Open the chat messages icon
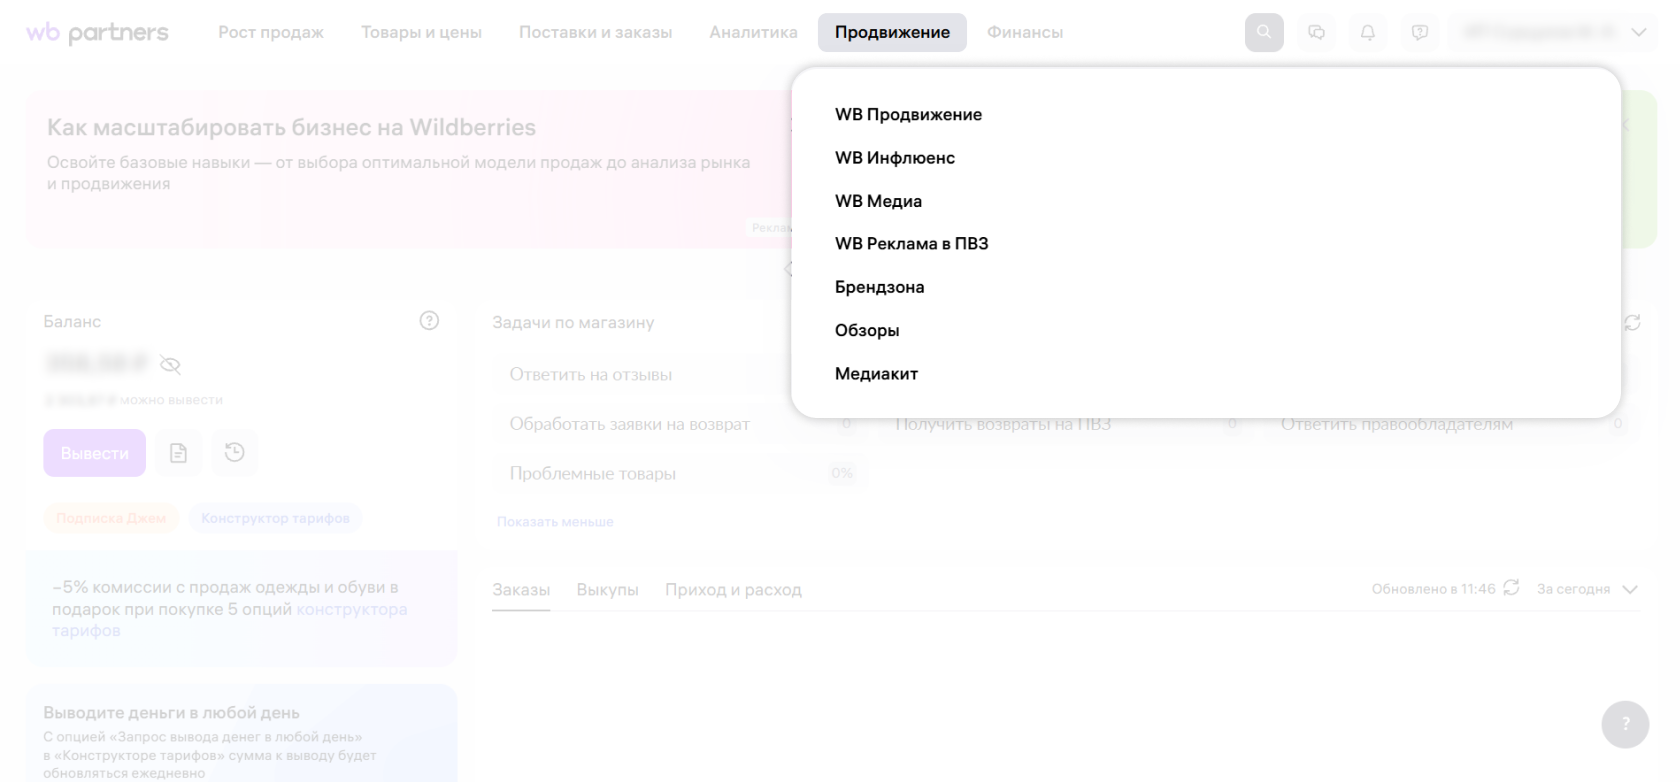The width and height of the screenshot is (1680, 782). 1316,32
